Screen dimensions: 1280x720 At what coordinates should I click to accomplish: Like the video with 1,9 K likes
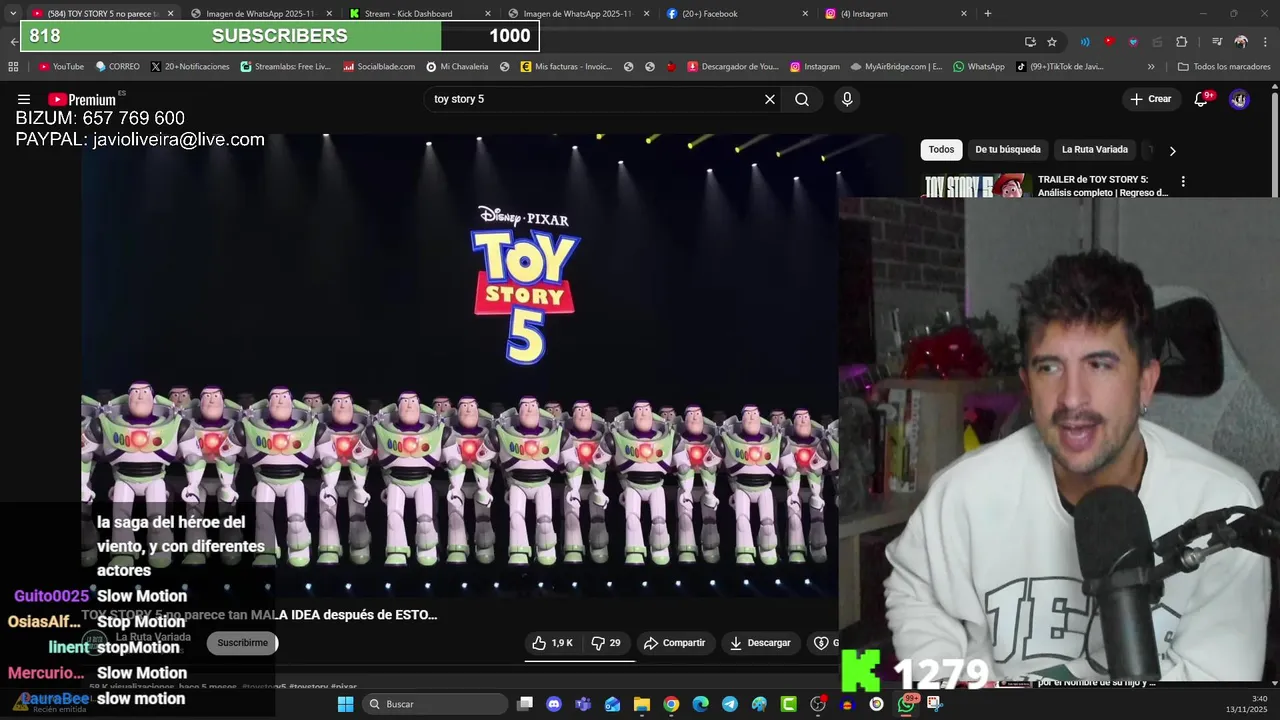[x=552, y=643]
